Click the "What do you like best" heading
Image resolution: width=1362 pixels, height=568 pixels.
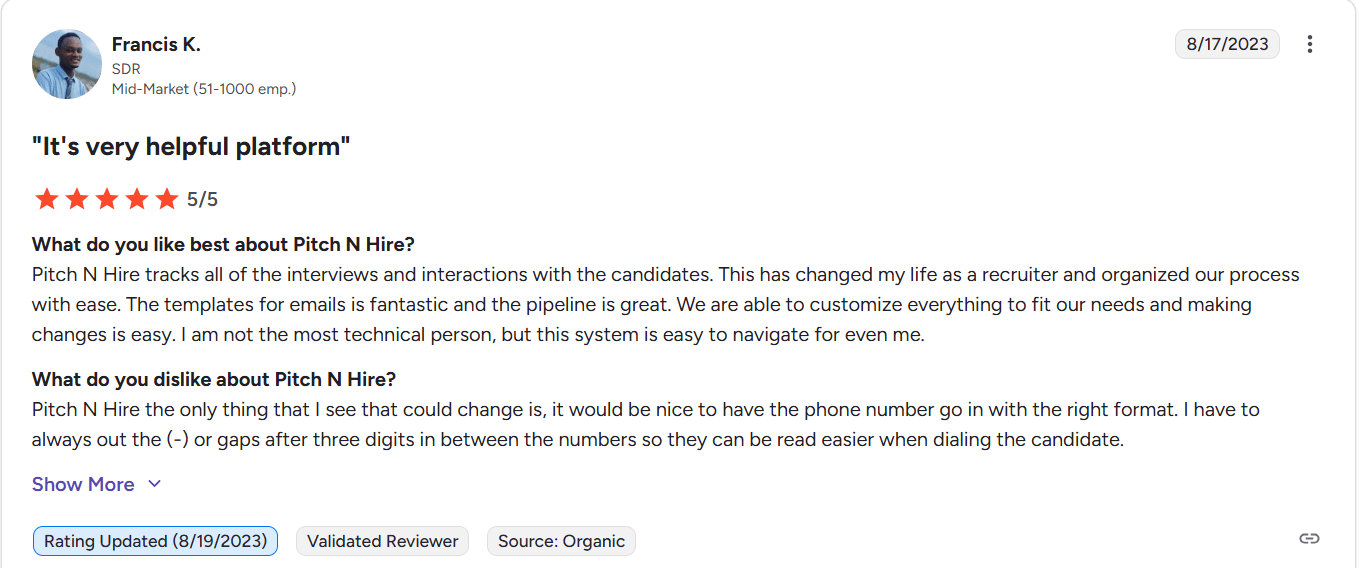click(x=223, y=244)
